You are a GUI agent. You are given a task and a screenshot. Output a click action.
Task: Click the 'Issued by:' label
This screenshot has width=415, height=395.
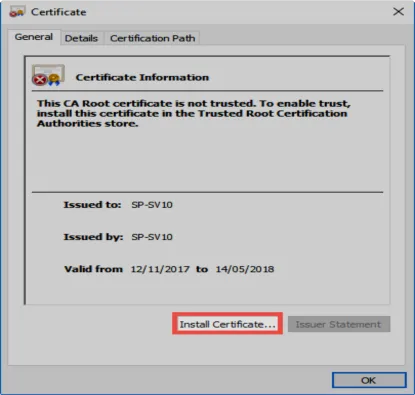point(93,237)
